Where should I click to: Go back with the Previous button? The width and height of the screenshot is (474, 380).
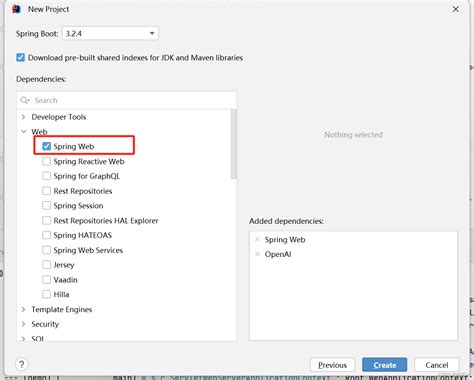pos(332,365)
